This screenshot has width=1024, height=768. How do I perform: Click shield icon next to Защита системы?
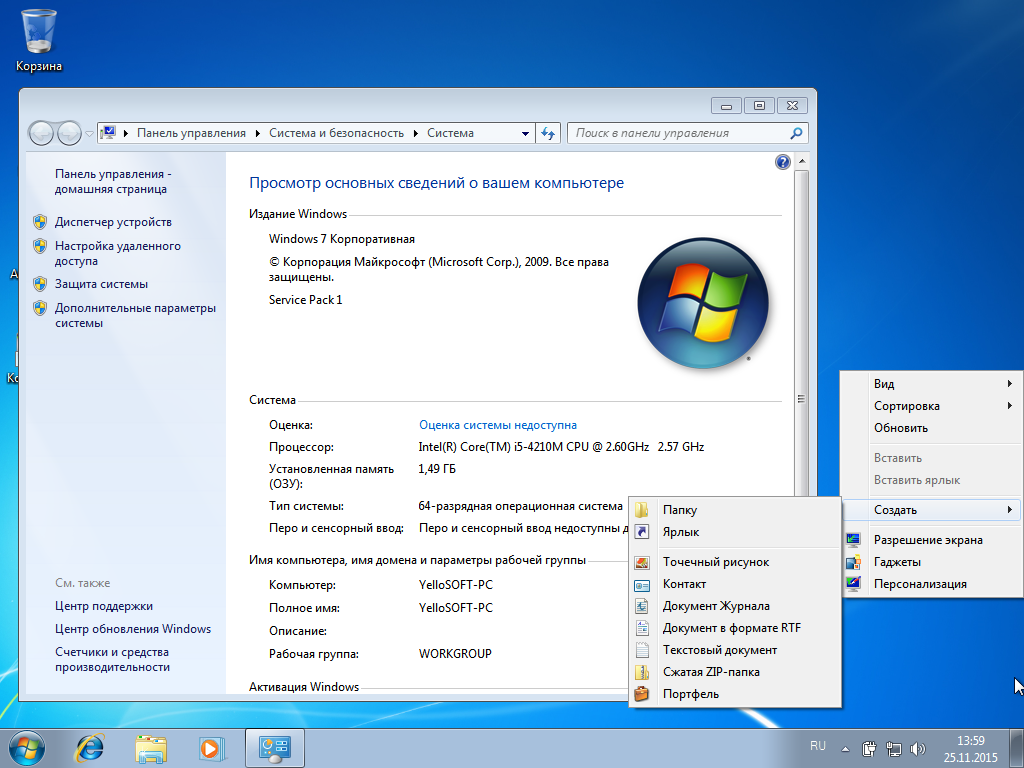[x=40, y=284]
